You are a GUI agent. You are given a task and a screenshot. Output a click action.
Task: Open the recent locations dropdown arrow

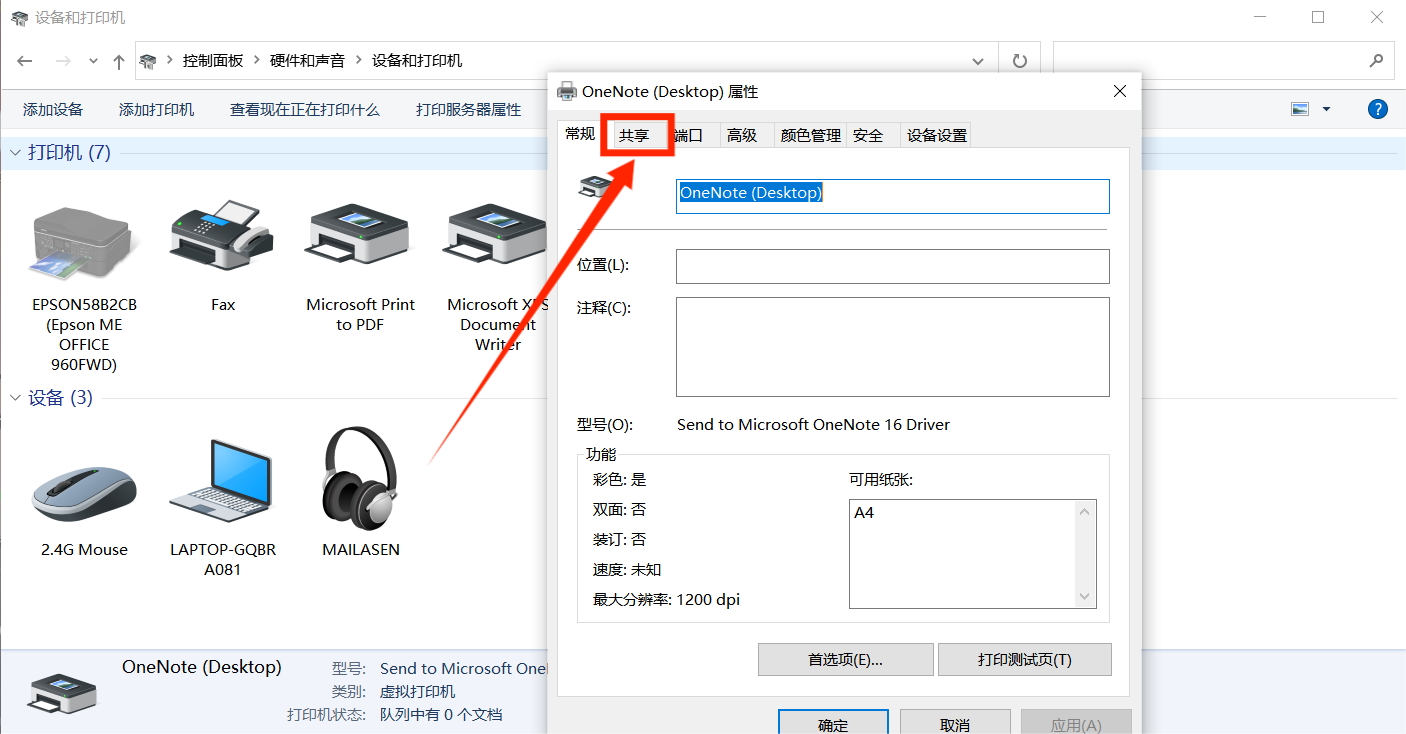[x=94, y=61]
